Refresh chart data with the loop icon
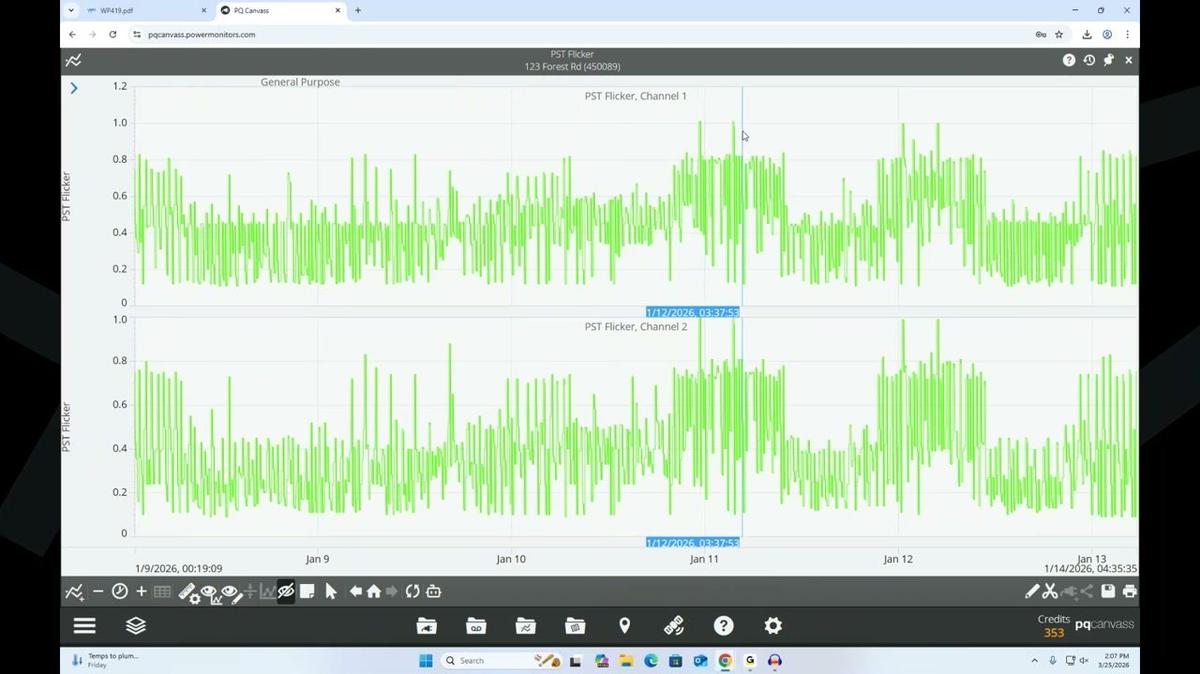The width and height of the screenshot is (1200, 674). coord(412,591)
